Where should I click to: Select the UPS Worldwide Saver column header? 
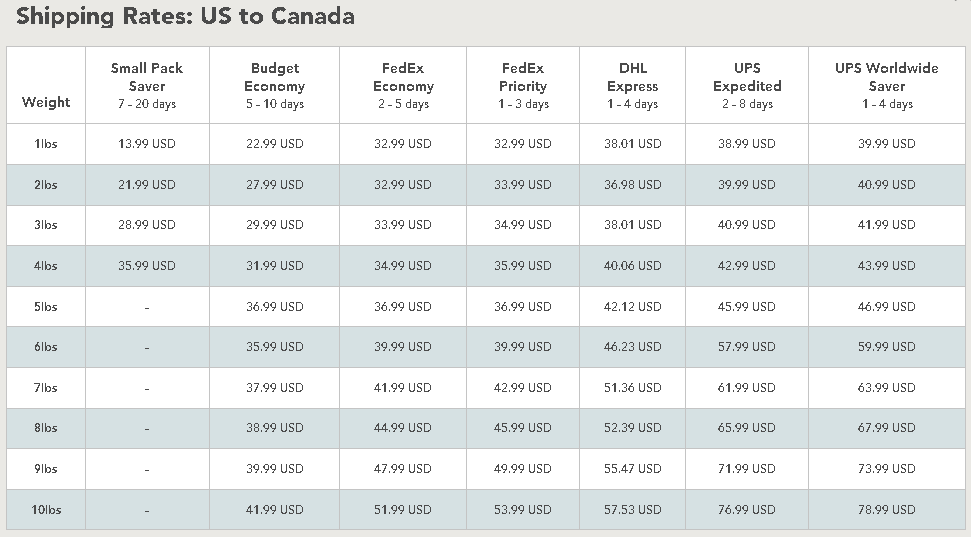(x=887, y=85)
